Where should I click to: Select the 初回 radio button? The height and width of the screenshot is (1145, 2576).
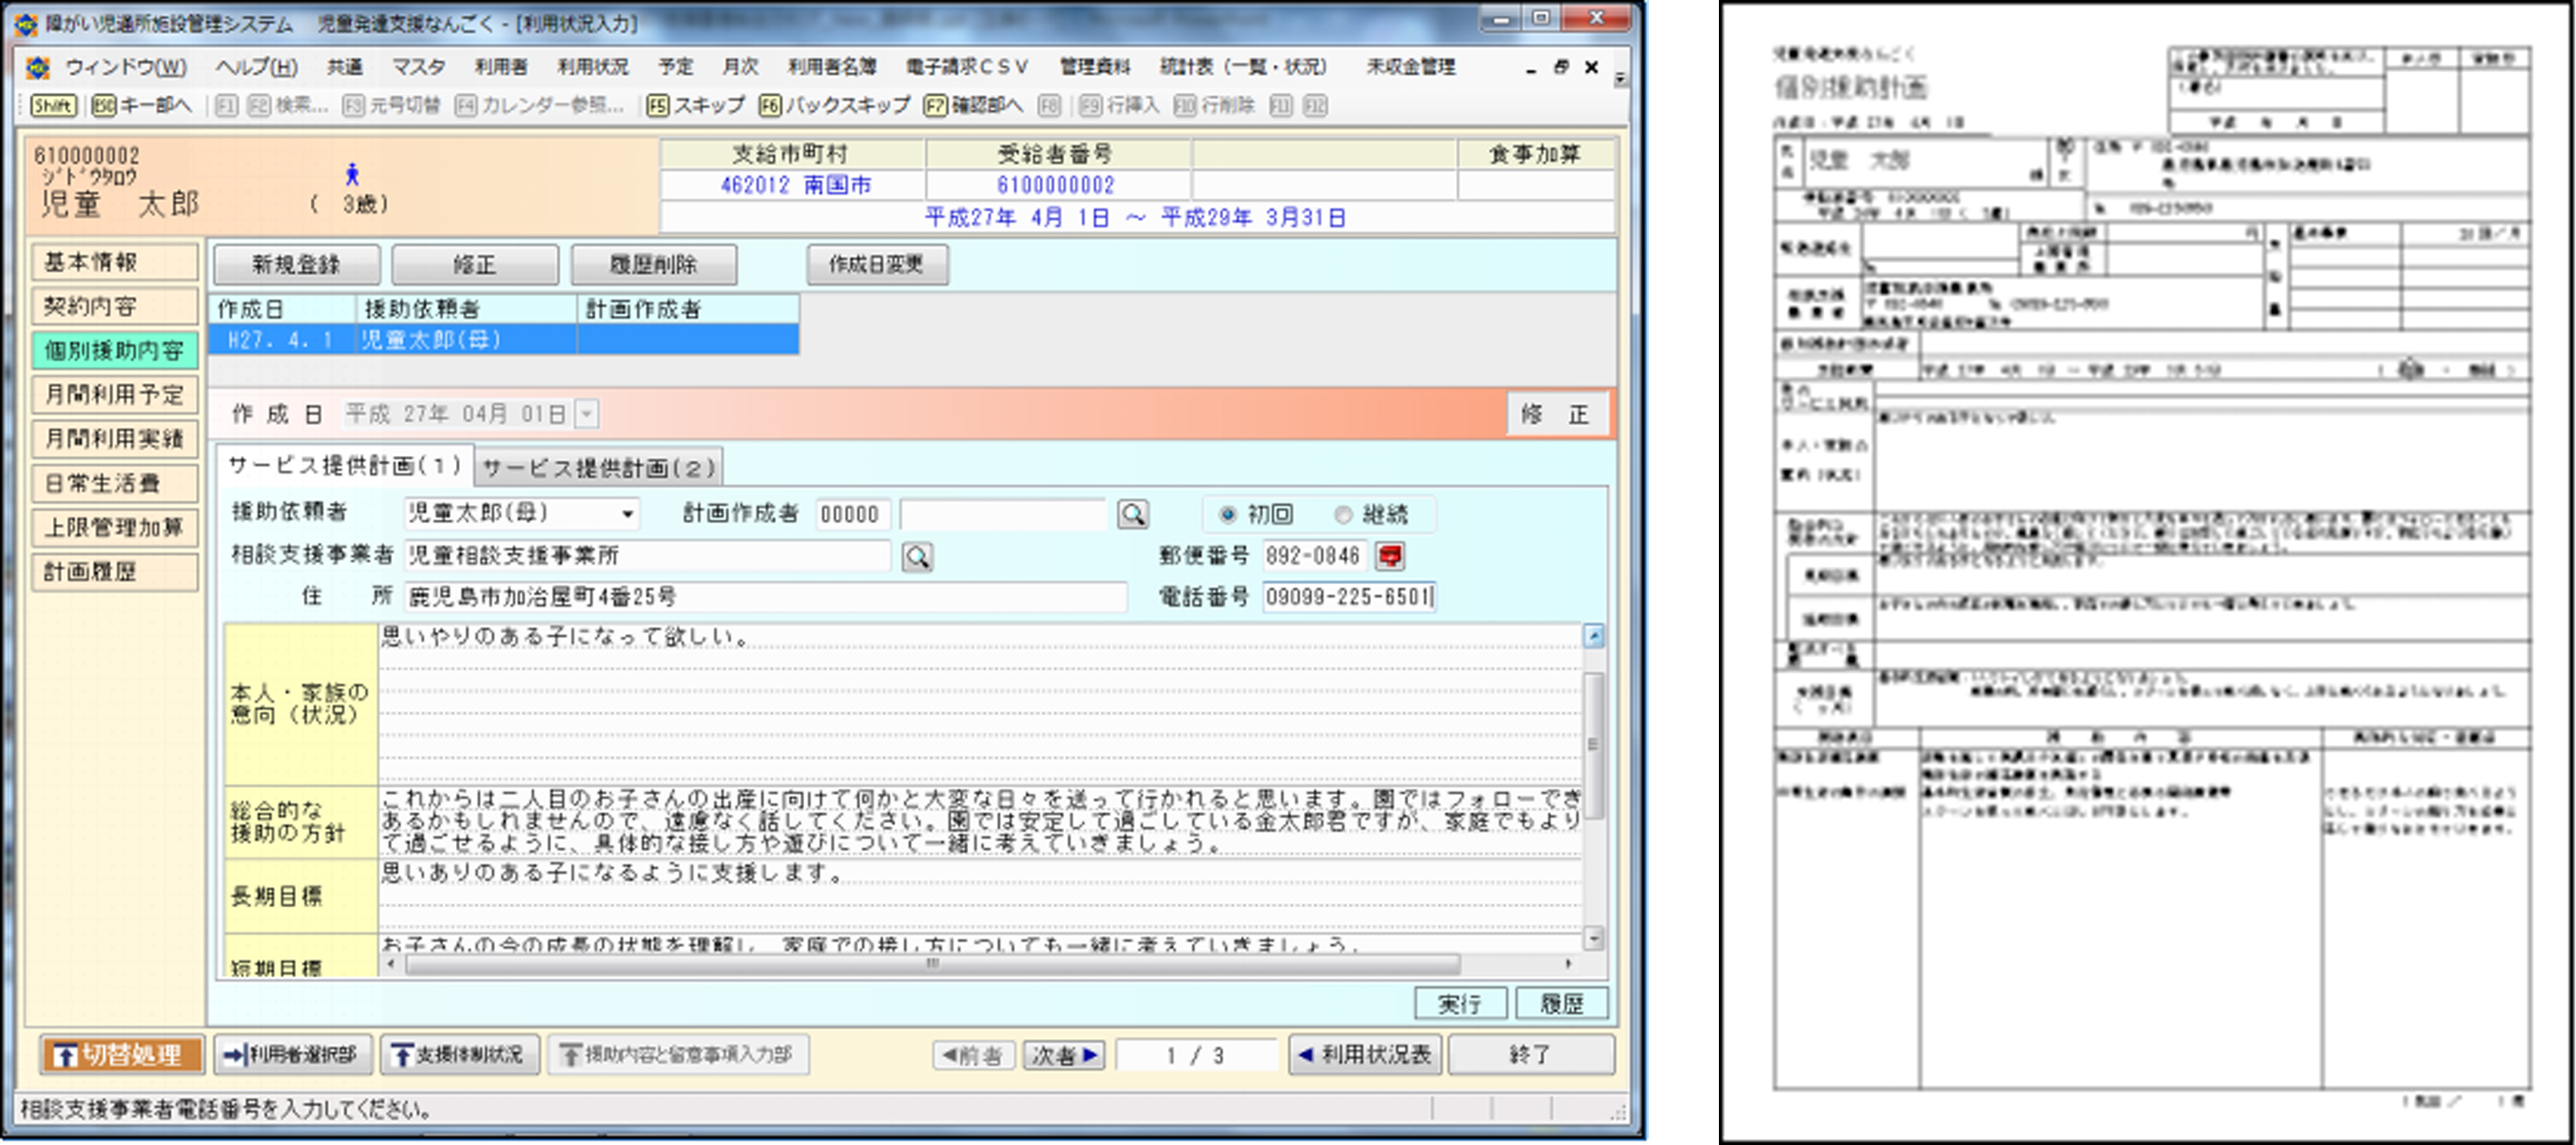[1228, 514]
